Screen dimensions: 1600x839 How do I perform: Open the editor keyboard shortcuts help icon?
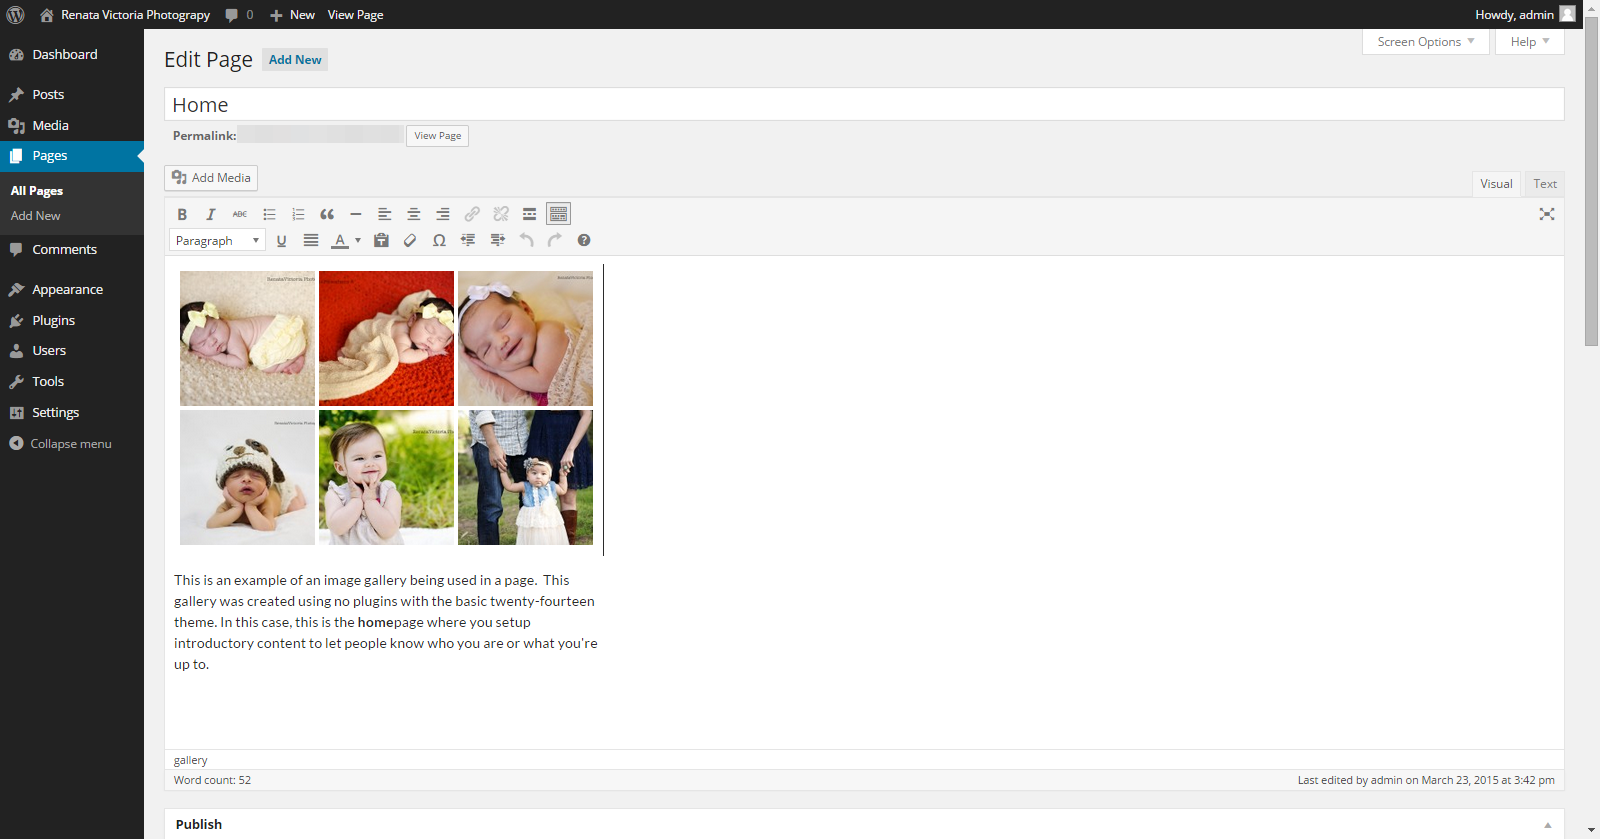pyautogui.click(x=584, y=240)
